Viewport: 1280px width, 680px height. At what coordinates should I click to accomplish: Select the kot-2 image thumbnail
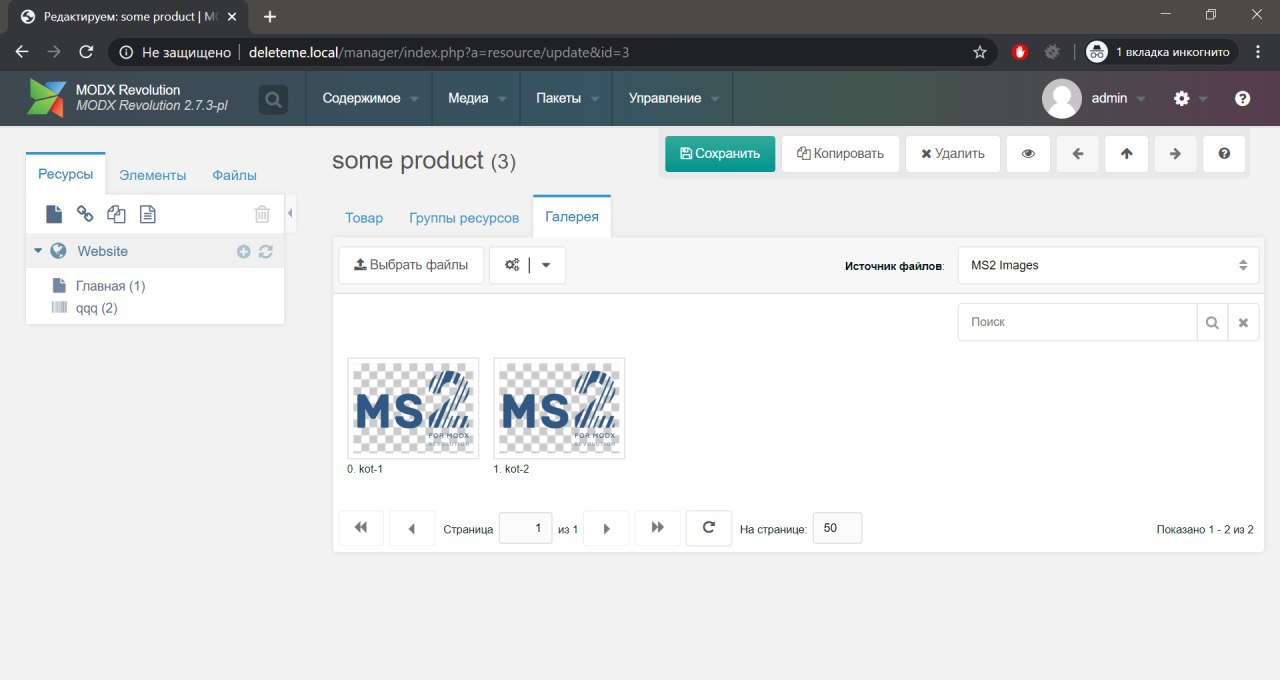[x=559, y=408]
